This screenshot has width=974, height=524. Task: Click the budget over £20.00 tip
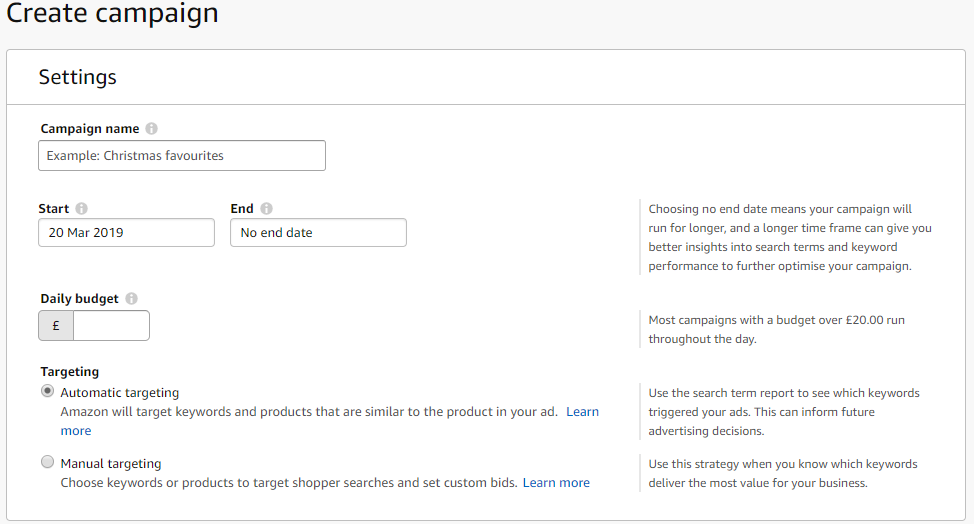click(776, 329)
